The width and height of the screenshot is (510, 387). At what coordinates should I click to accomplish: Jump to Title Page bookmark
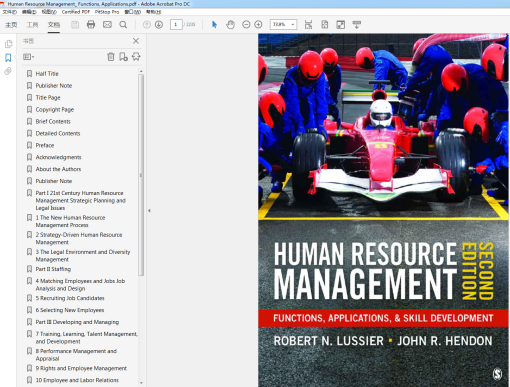[48, 98]
